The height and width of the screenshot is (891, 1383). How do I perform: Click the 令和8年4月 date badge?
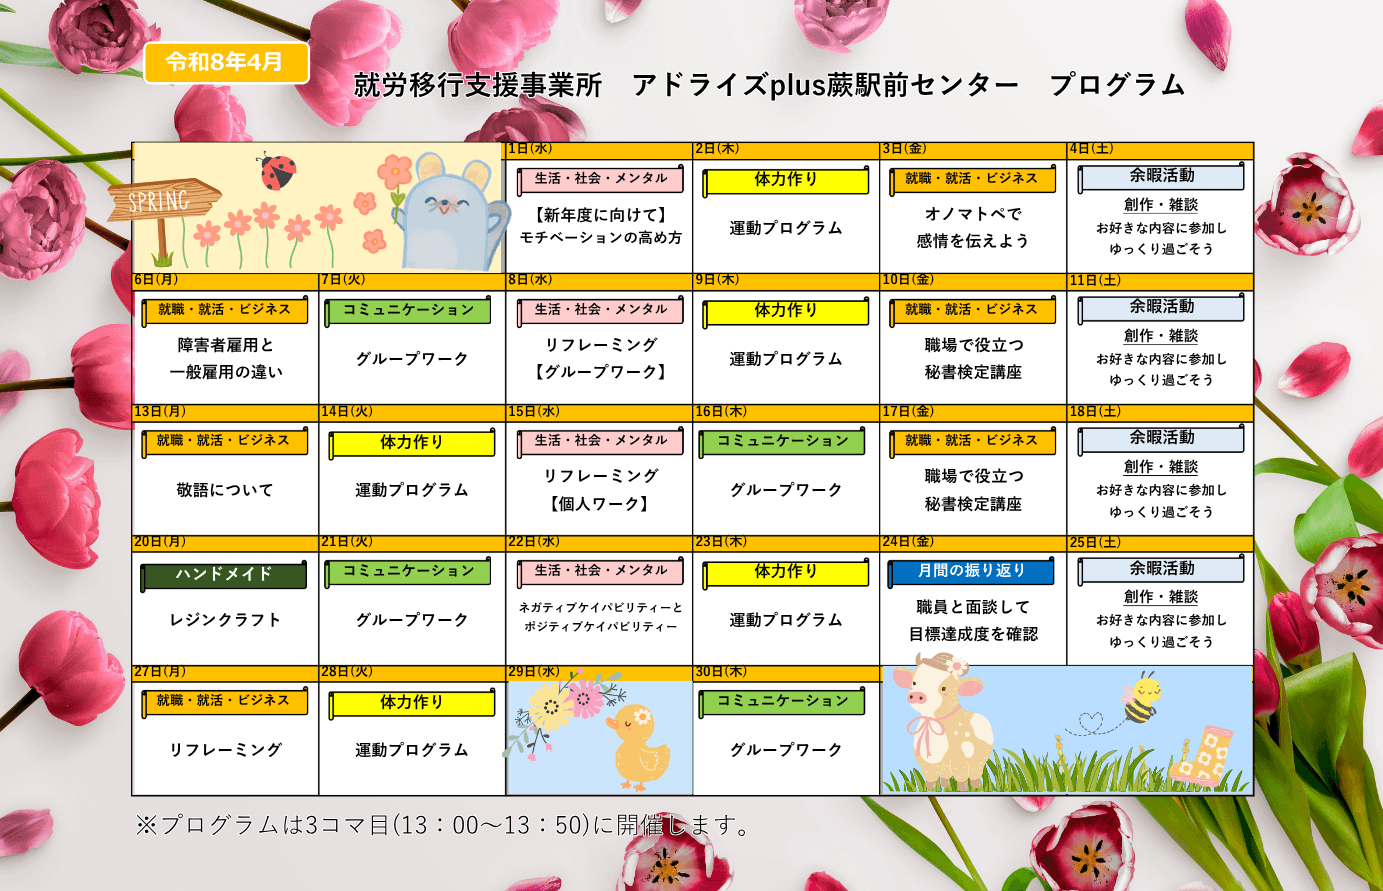(x=225, y=62)
